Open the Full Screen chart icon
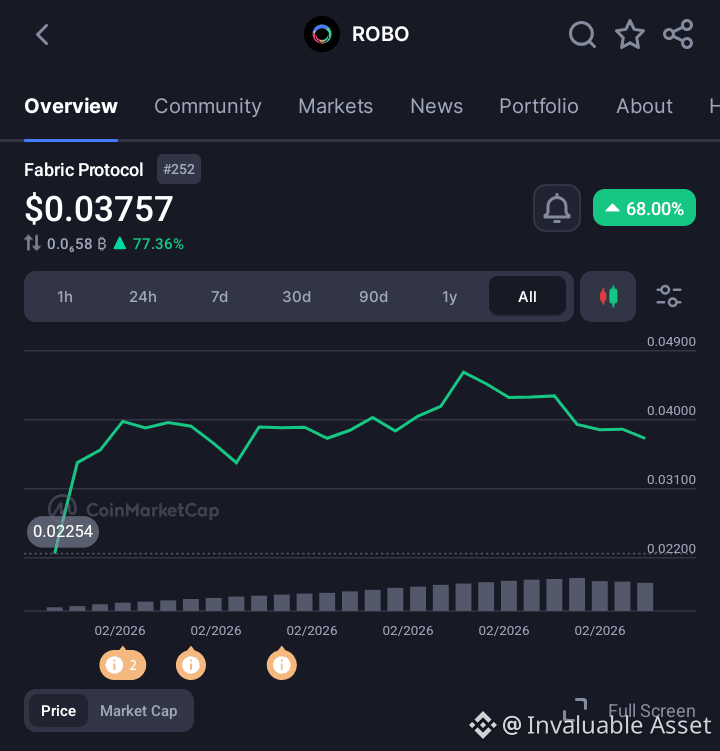 click(x=575, y=710)
